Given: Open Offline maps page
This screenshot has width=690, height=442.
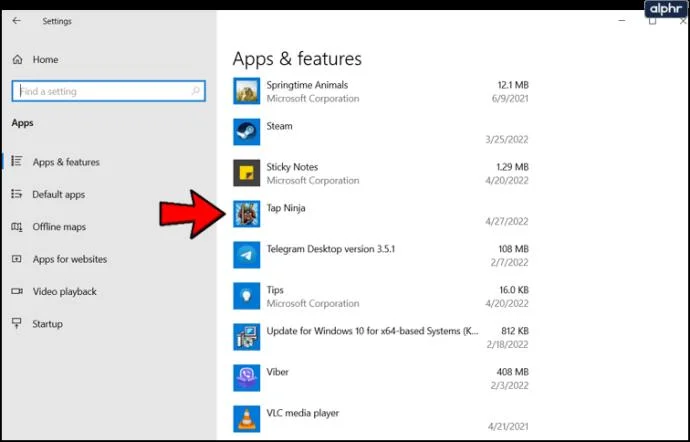Looking at the screenshot, I should [59, 227].
